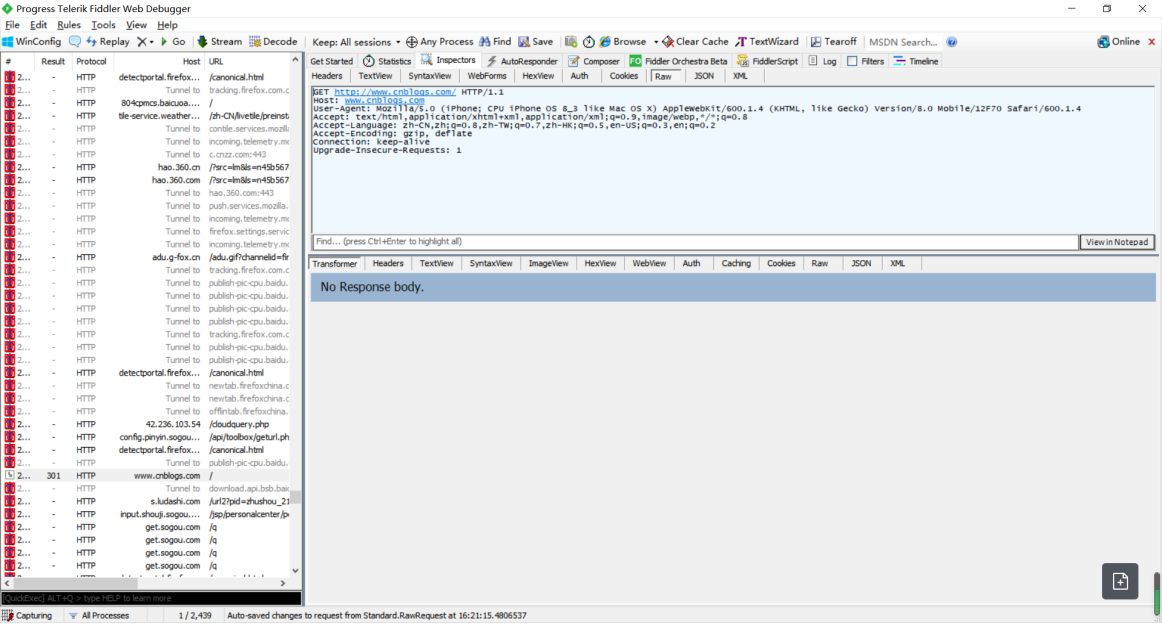This screenshot has width=1162, height=624.
Task: Toggle Stream mode
Action: [x=219, y=42]
